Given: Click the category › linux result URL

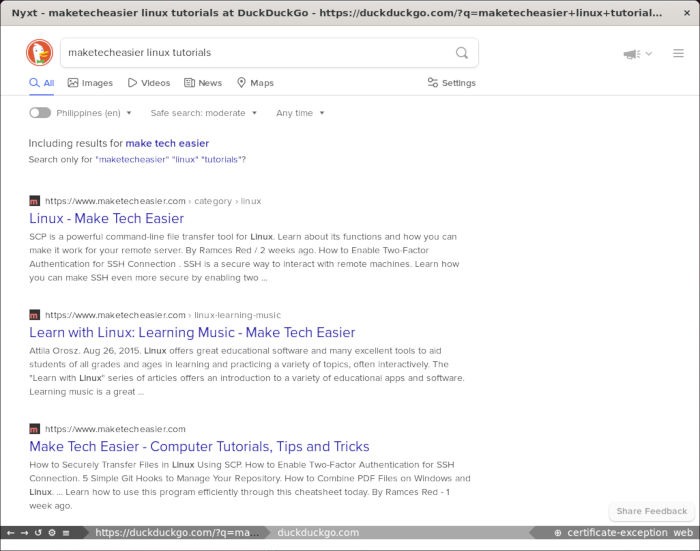Looking at the screenshot, I should tap(153, 201).
